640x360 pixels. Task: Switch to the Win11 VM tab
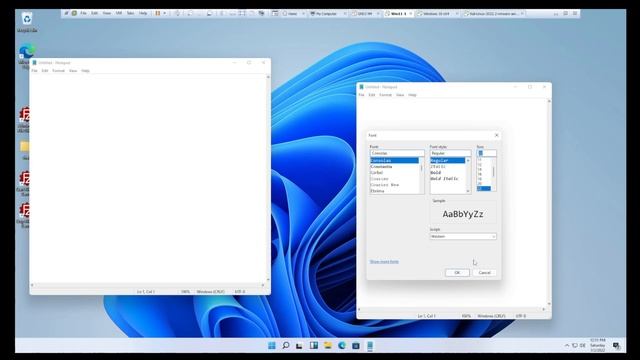tap(399, 13)
